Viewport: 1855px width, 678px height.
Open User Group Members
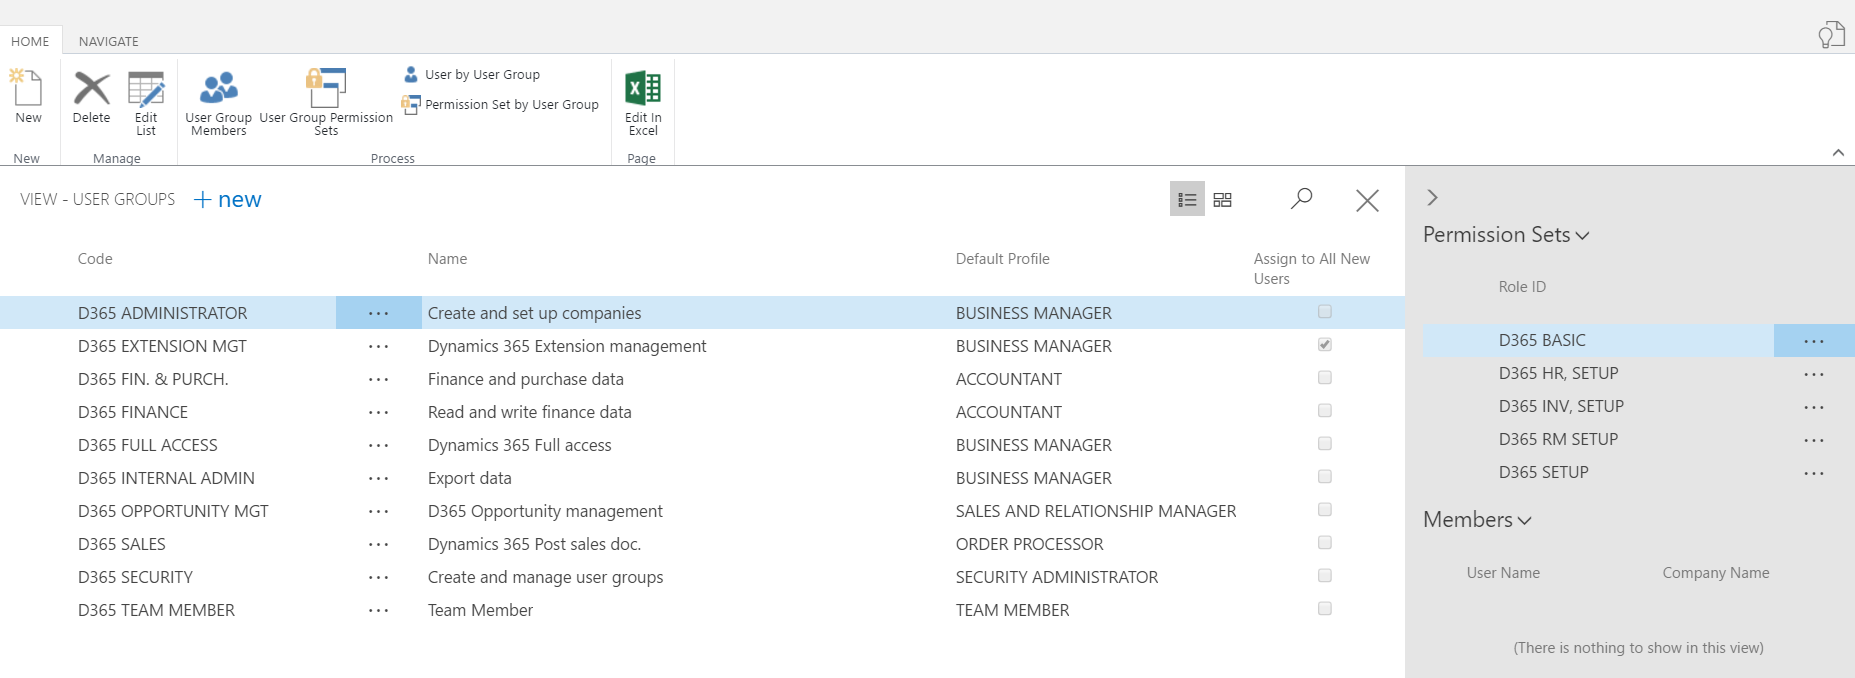pos(219,102)
